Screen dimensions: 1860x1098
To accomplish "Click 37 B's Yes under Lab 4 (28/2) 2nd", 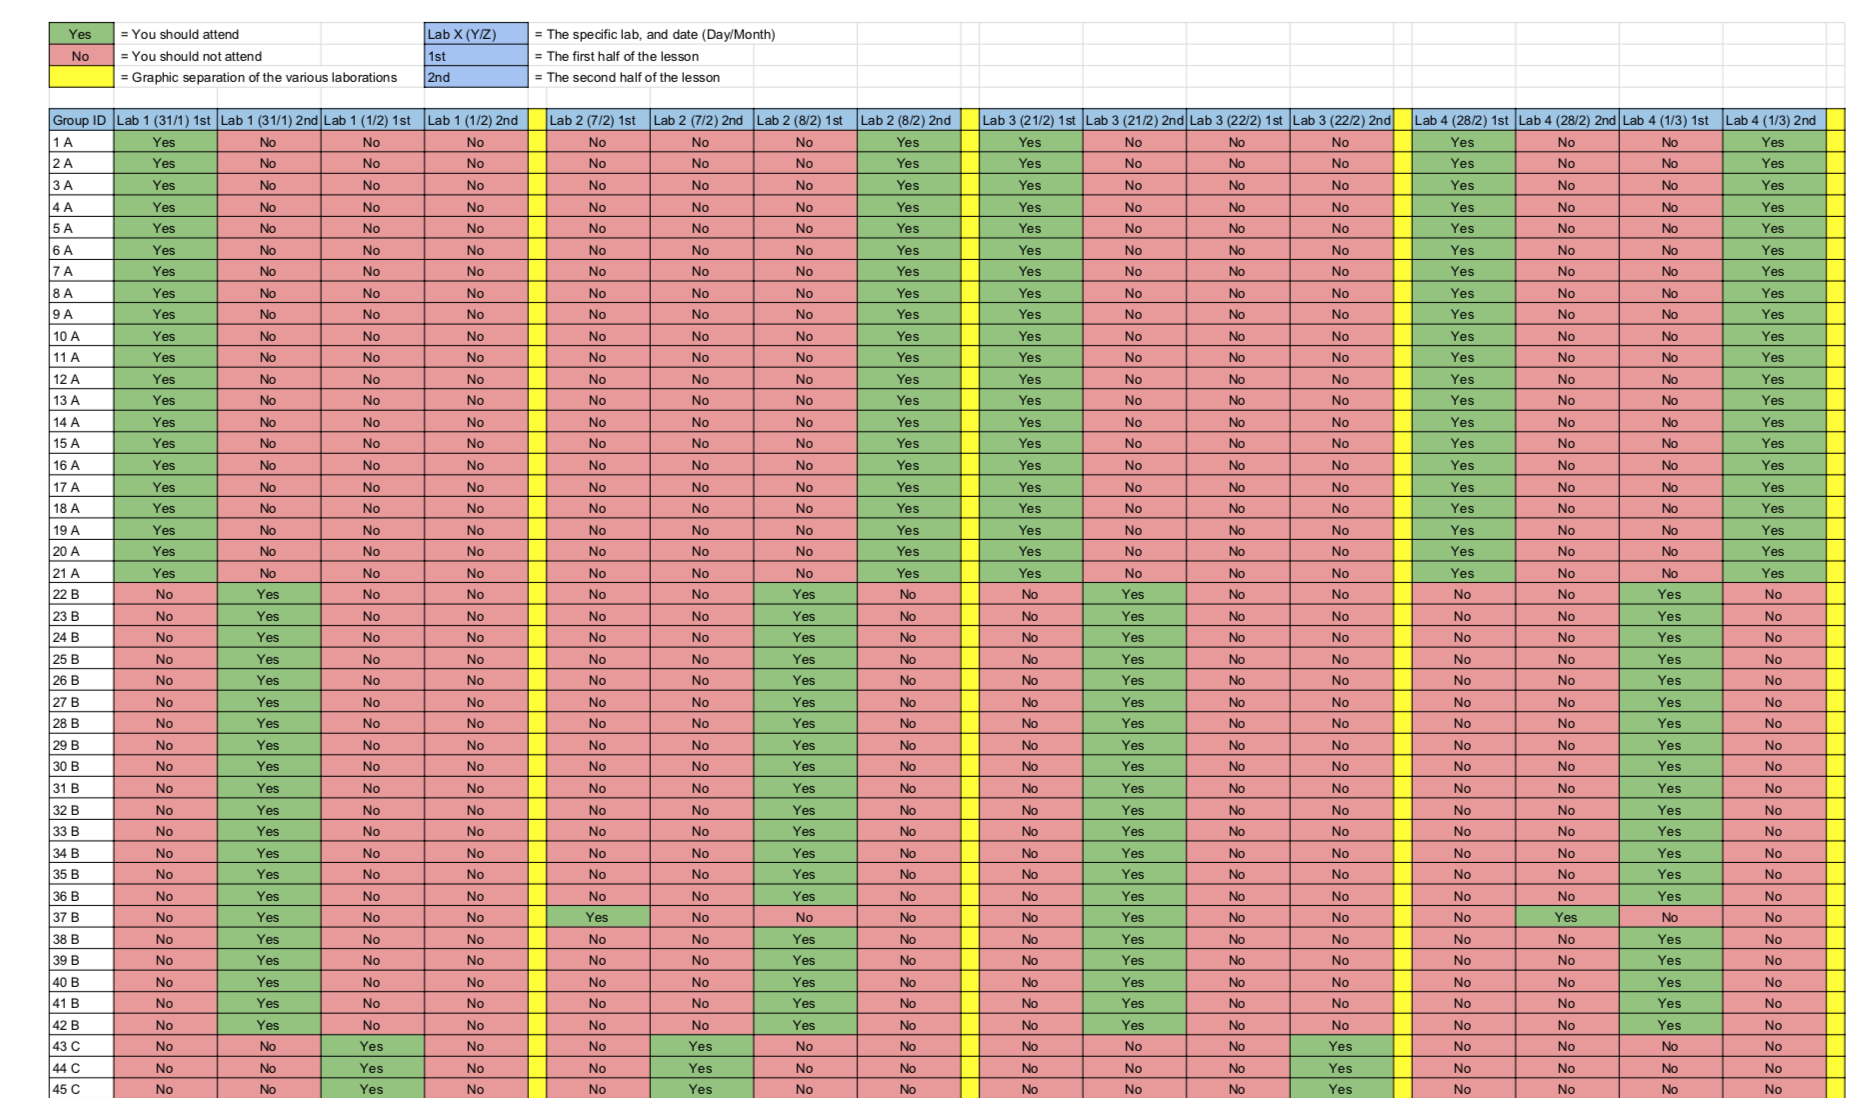I will coord(1566,917).
